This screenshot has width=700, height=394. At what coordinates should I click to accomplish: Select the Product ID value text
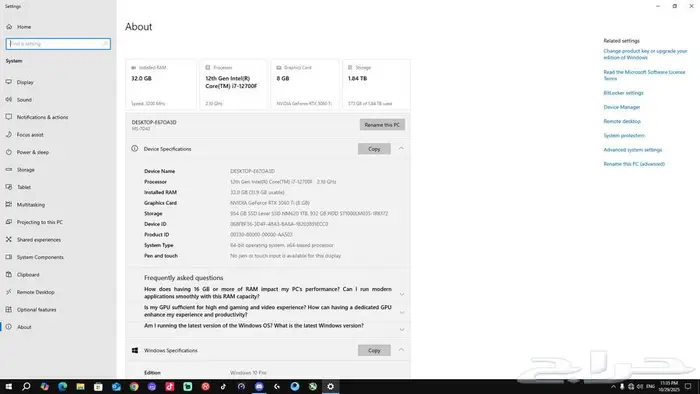(261, 235)
